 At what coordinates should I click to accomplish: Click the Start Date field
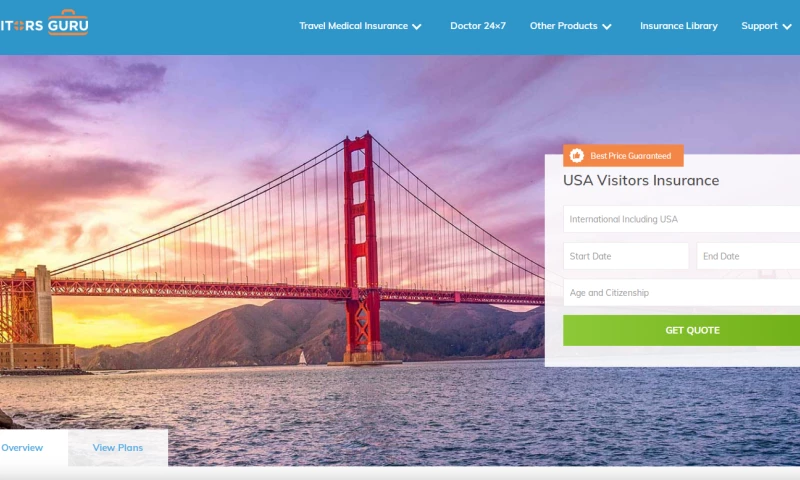pos(626,256)
